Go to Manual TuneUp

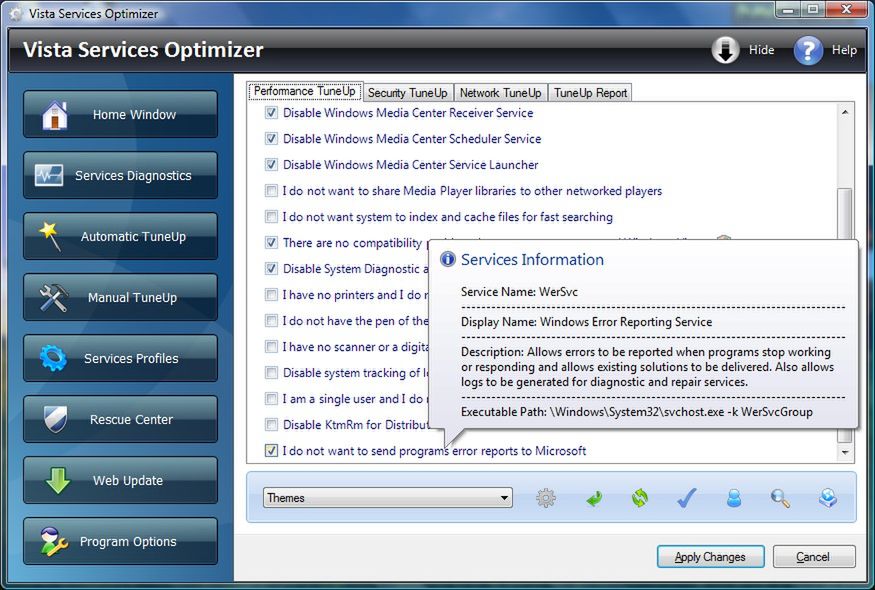tap(121, 297)
